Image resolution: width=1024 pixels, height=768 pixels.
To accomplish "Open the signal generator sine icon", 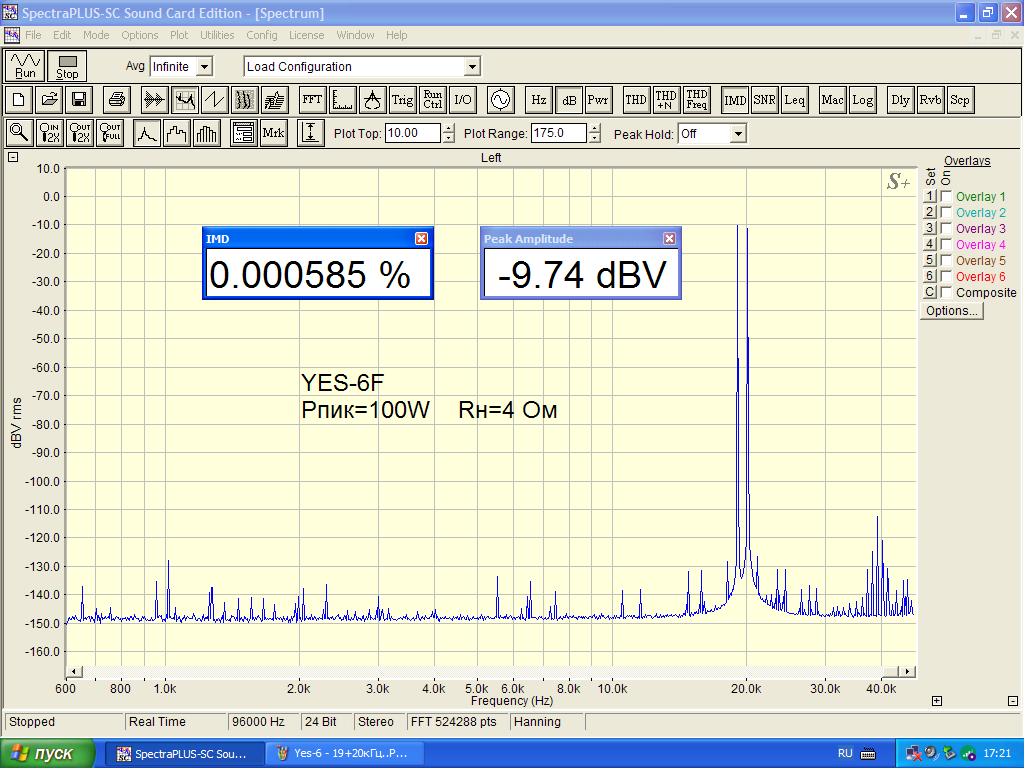I will click(x=500, y=100).
